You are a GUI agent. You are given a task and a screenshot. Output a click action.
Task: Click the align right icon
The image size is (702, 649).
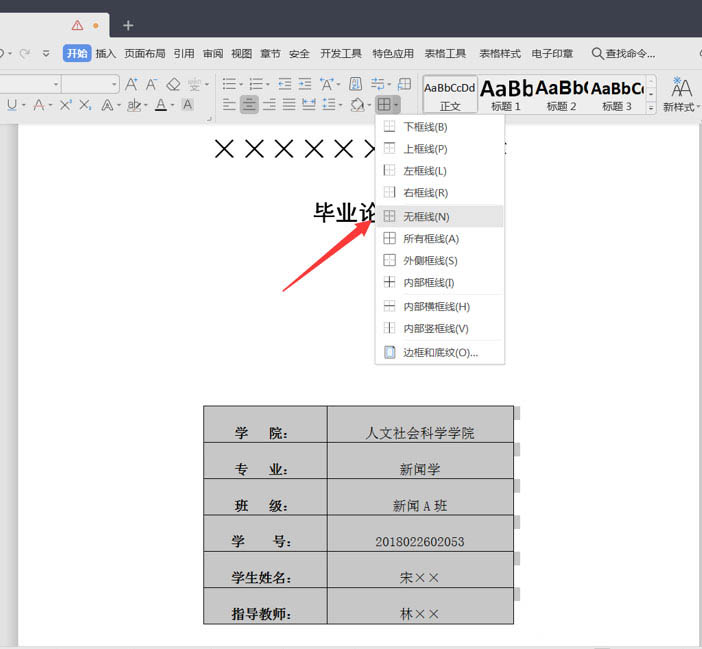pos(269,105)
